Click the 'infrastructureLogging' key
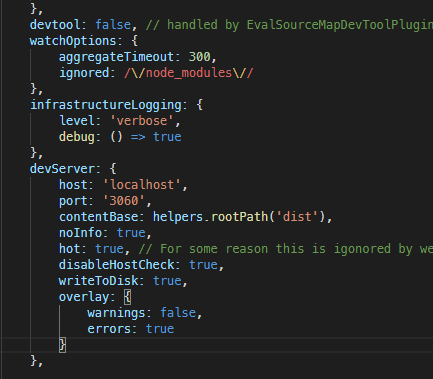The width and height of the screenshot is (433, 379). (106, 105)
